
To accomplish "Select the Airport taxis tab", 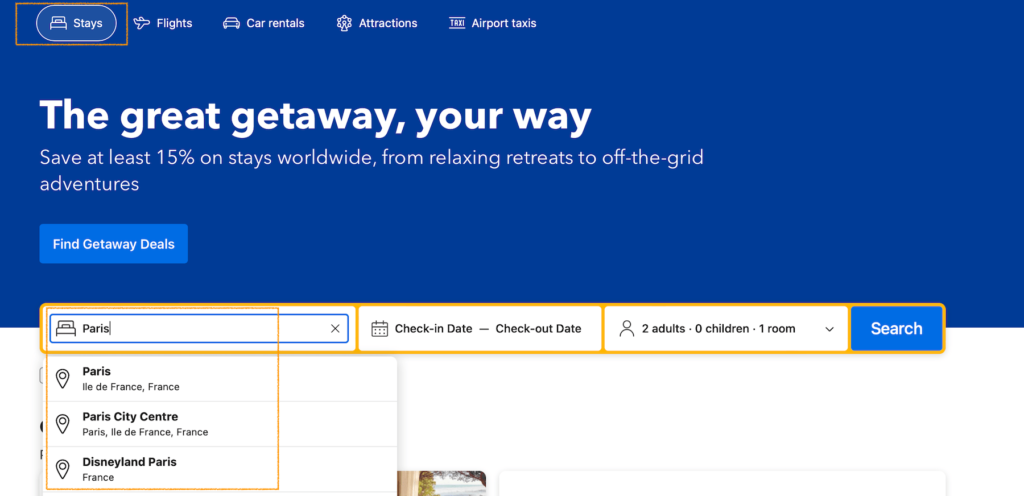I will pyautogui.click(x=492, y=23).
